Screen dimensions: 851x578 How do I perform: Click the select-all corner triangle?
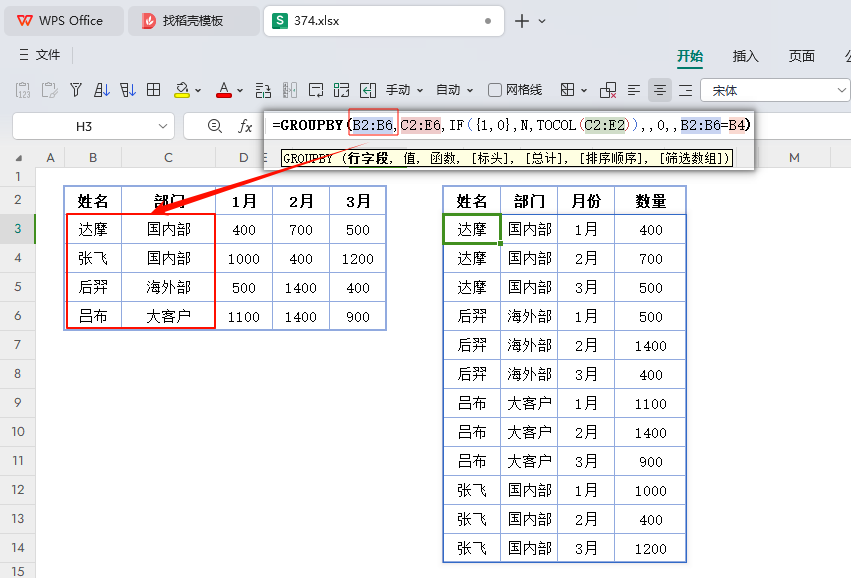point(18,158)
